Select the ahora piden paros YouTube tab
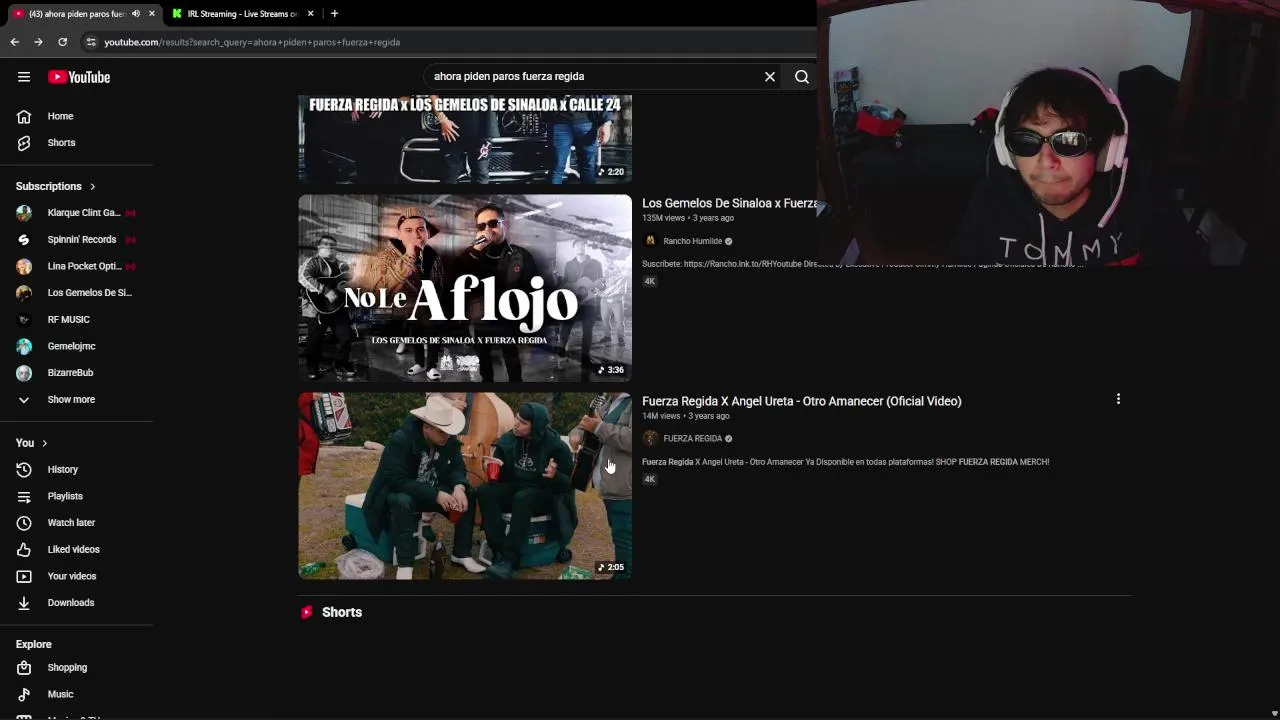This screenshot has width=1280, height=720. 76,14
